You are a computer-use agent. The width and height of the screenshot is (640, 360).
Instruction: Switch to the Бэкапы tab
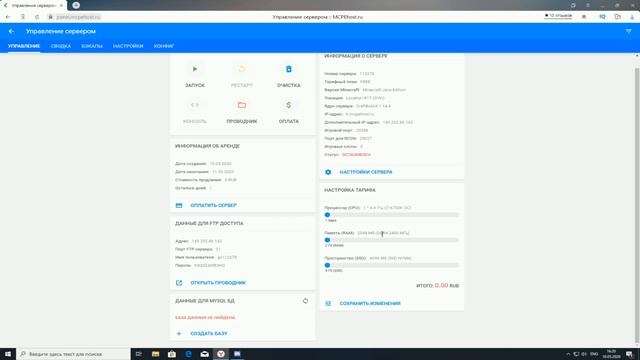[92, 46]
